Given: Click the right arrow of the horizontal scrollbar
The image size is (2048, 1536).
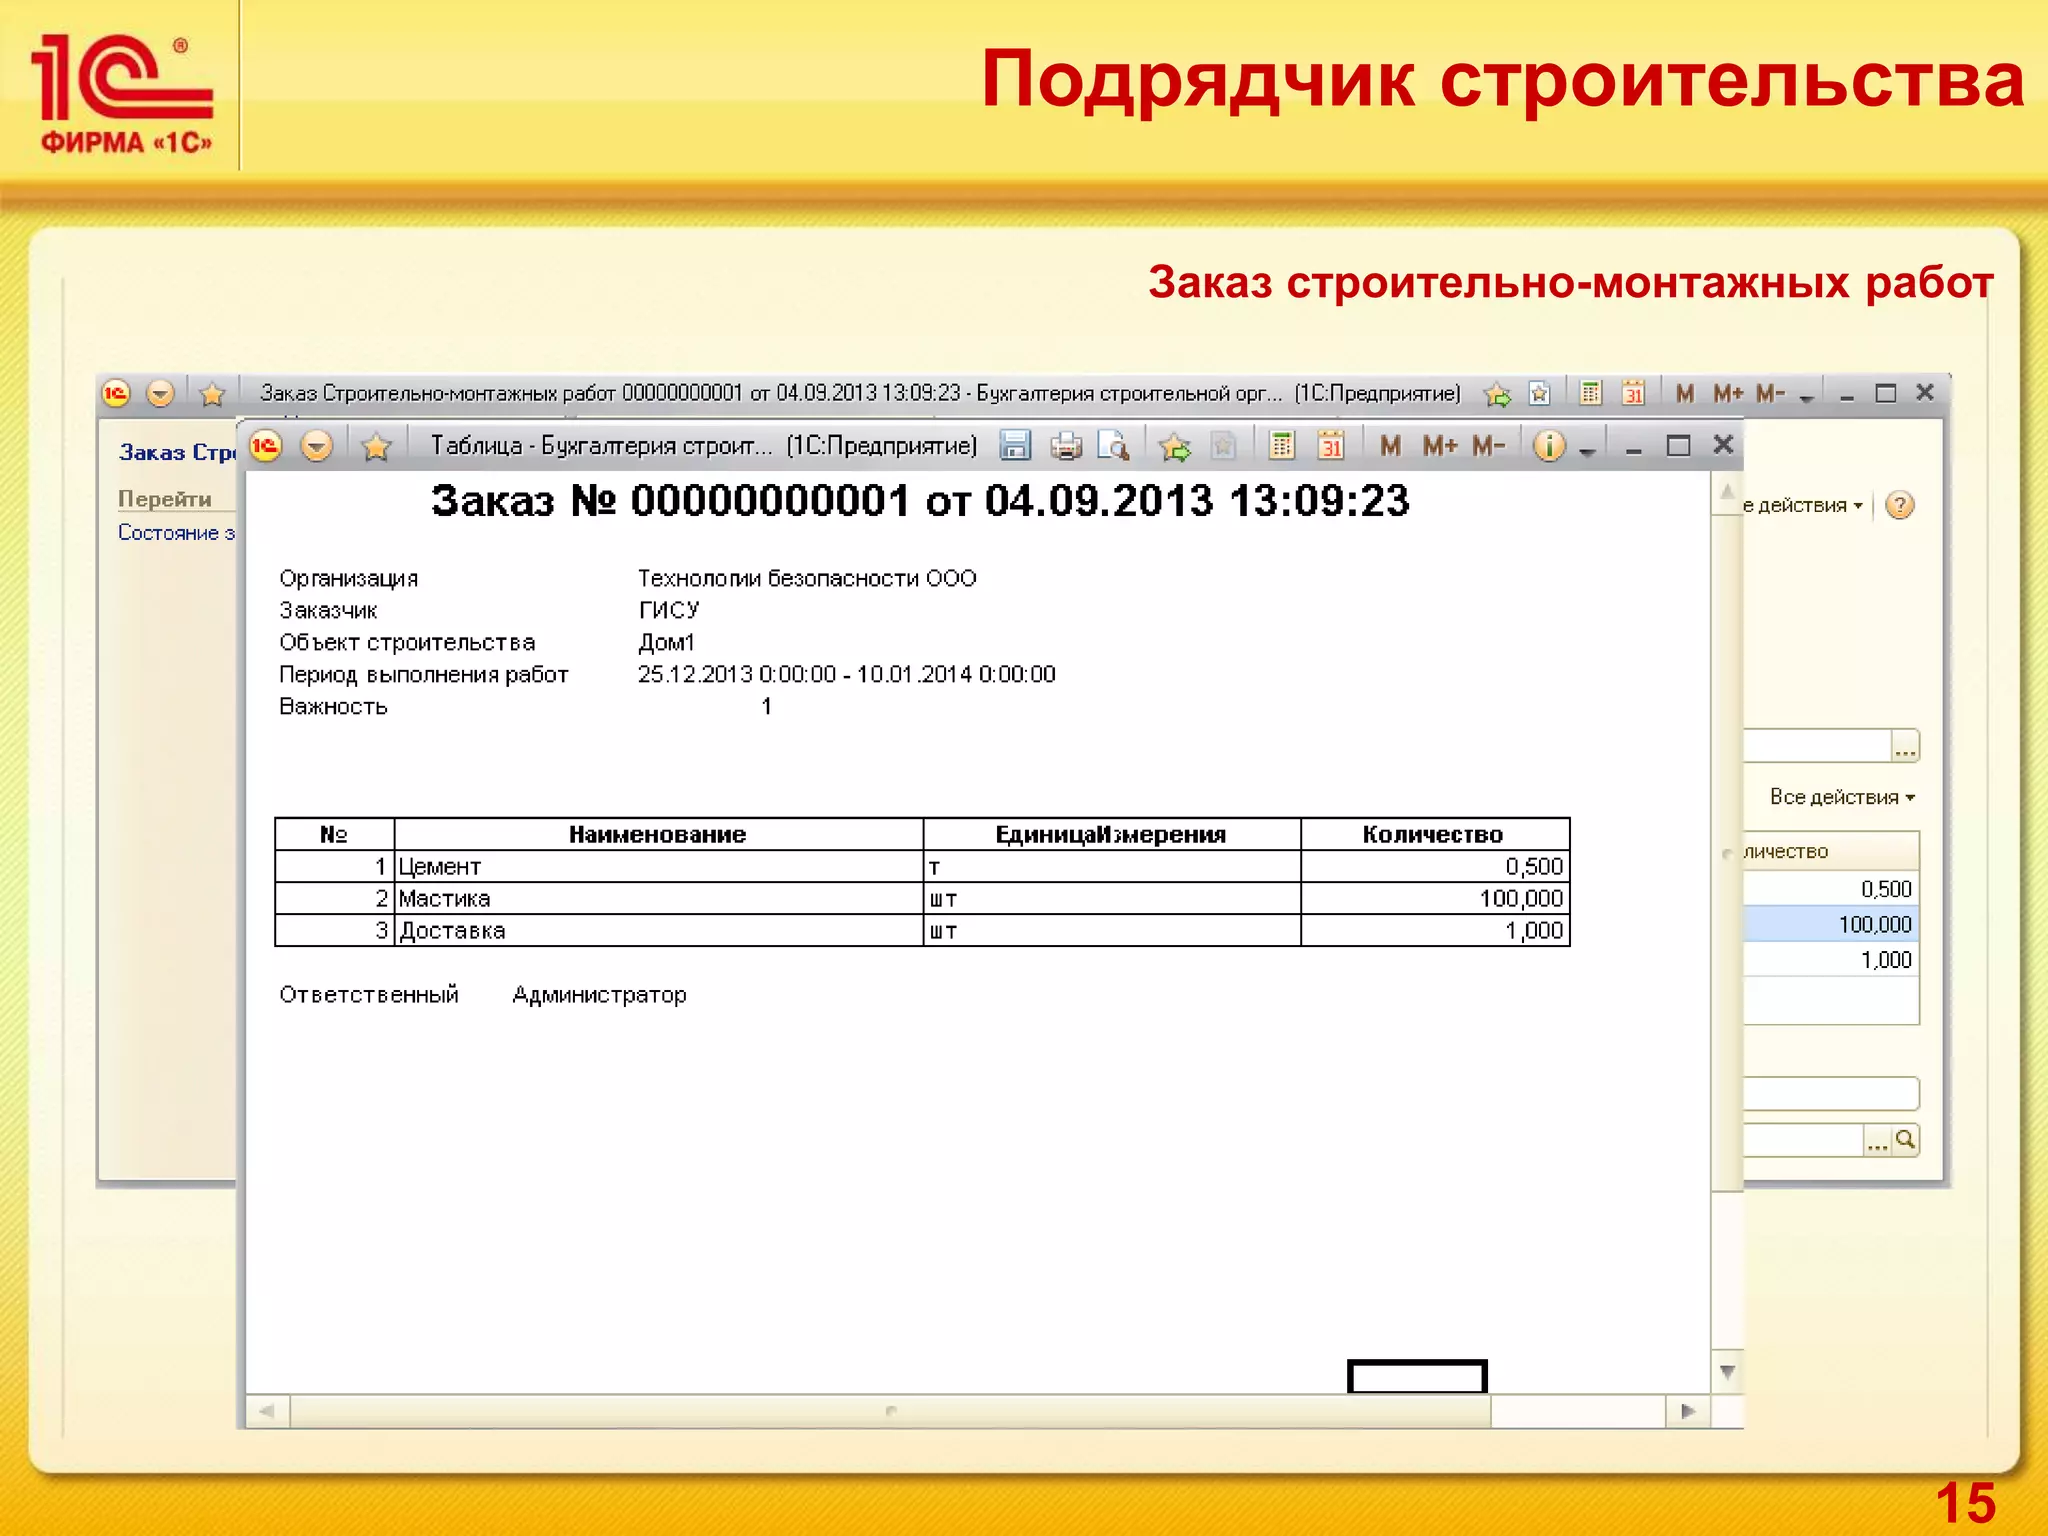Looking at the screenshot, I should (x=1688, y=1411).
